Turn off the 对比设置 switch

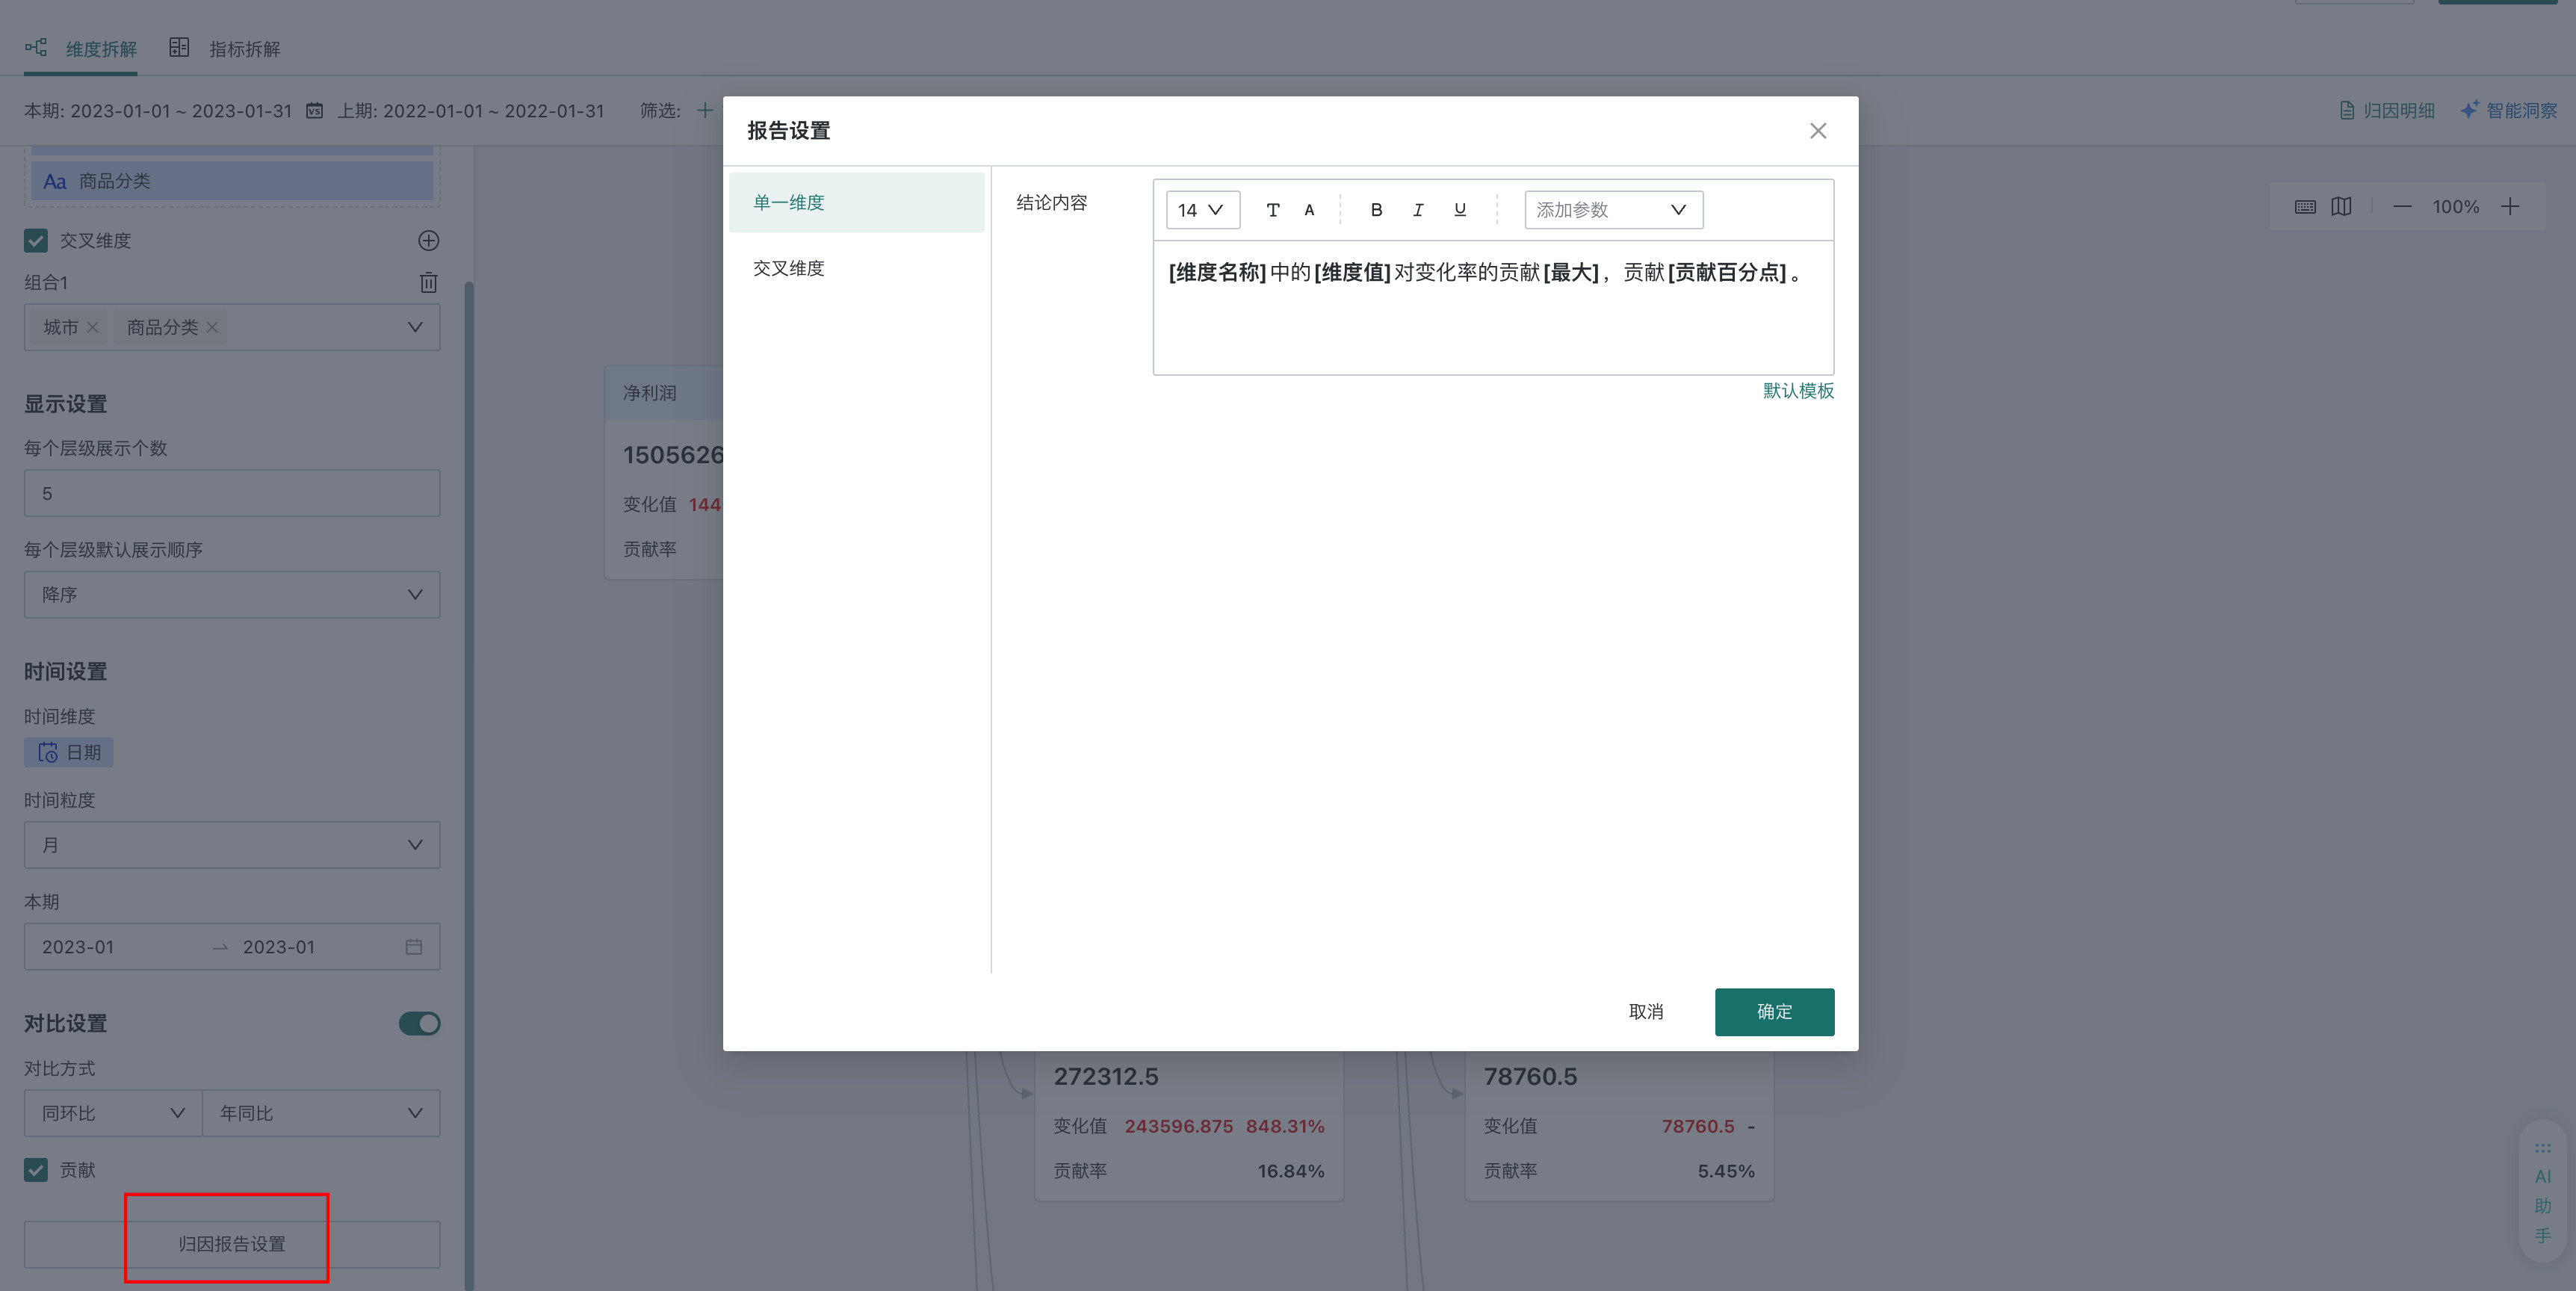[x=419, y=1023]
